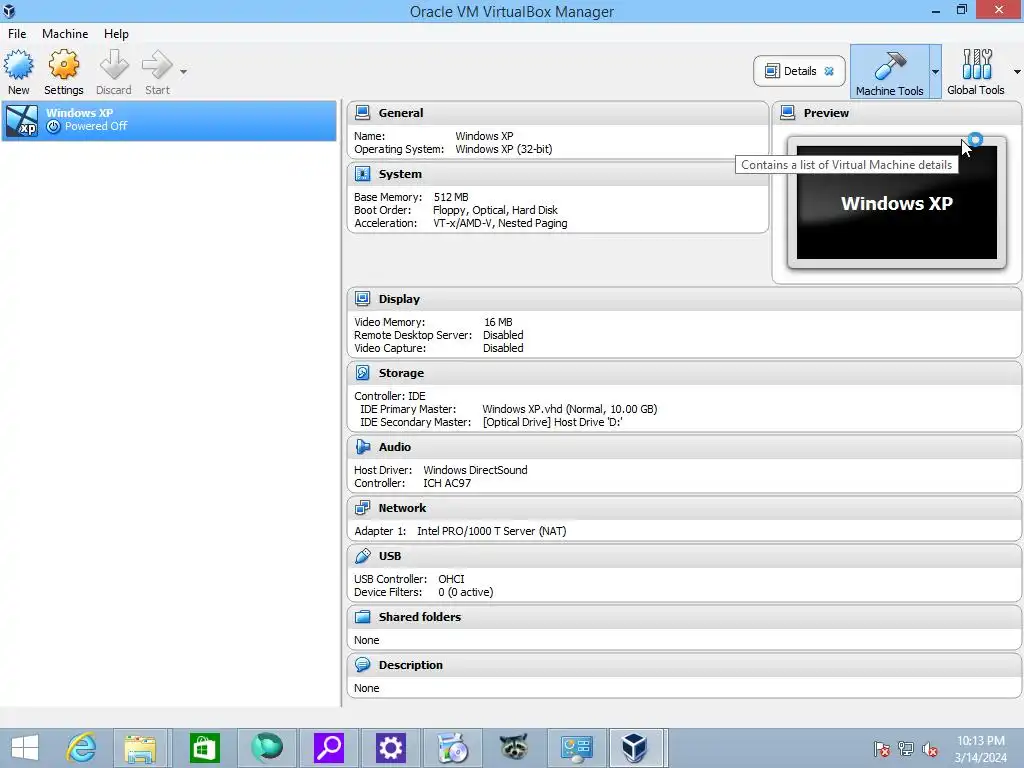Open the Machine menu
1024x768 pixels.
click(65, 33)
